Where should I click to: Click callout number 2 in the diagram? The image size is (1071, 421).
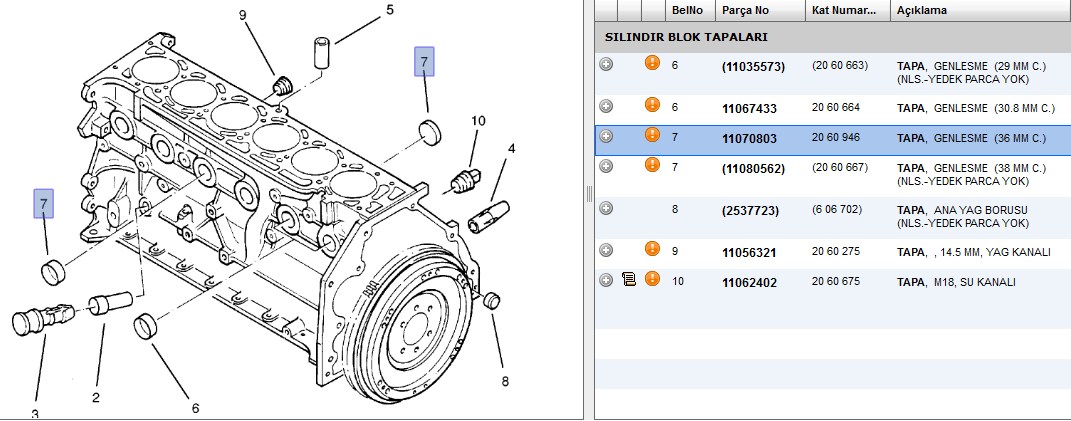coord(96,397)
